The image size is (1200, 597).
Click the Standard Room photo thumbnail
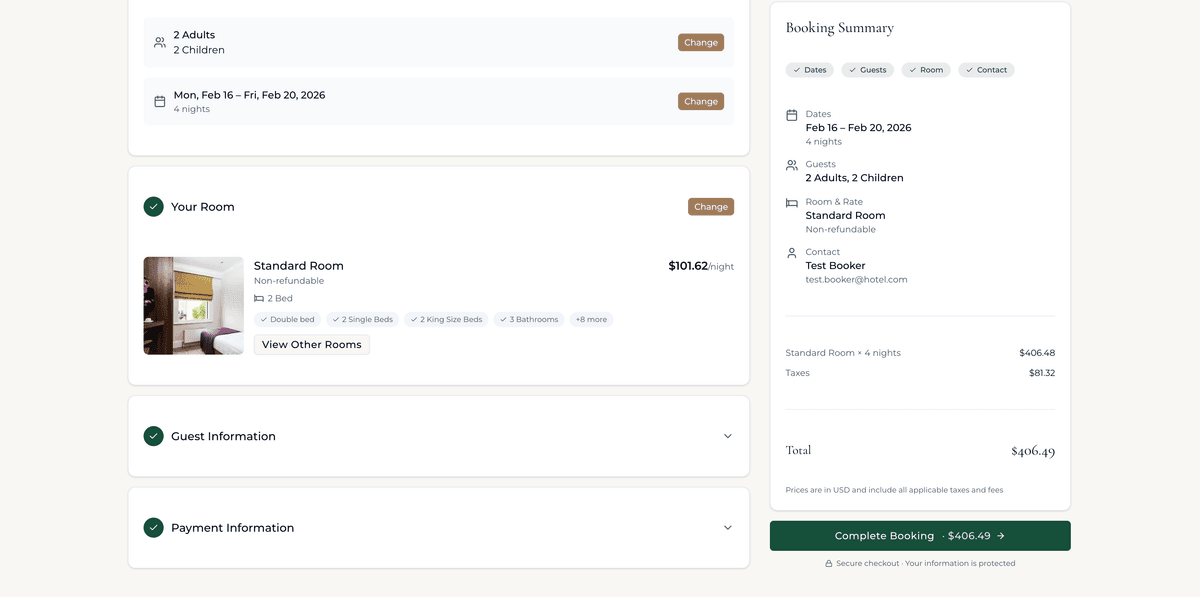click(193, 305)
